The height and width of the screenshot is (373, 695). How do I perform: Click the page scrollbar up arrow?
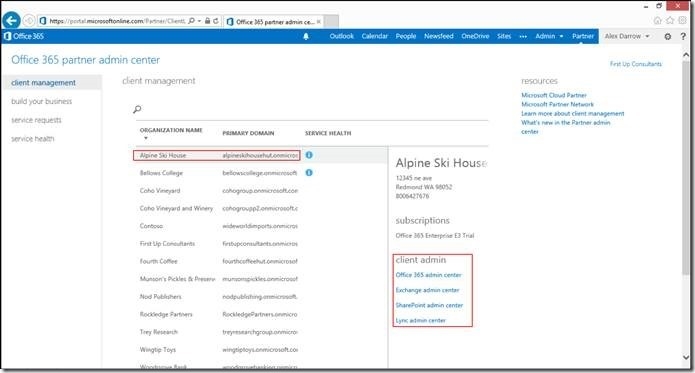[686, 55]
